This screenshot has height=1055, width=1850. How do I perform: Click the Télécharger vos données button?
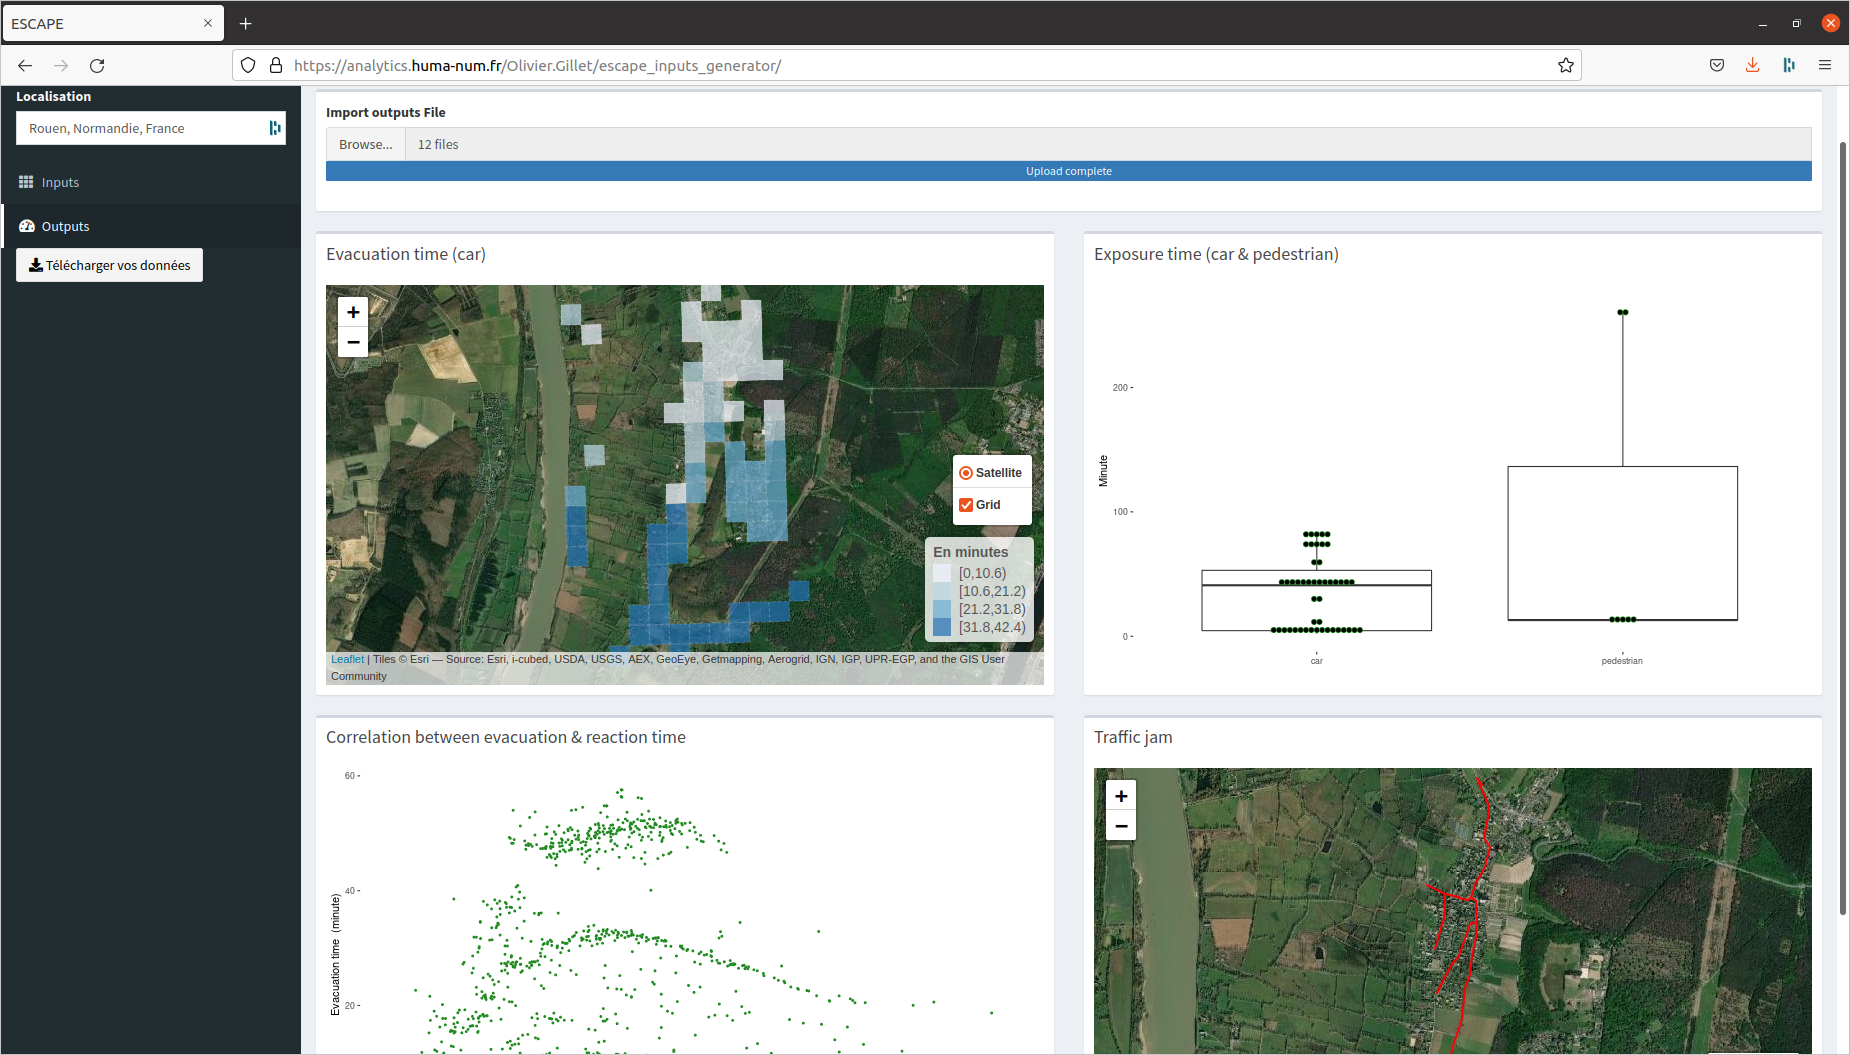[x=109, y=265]
